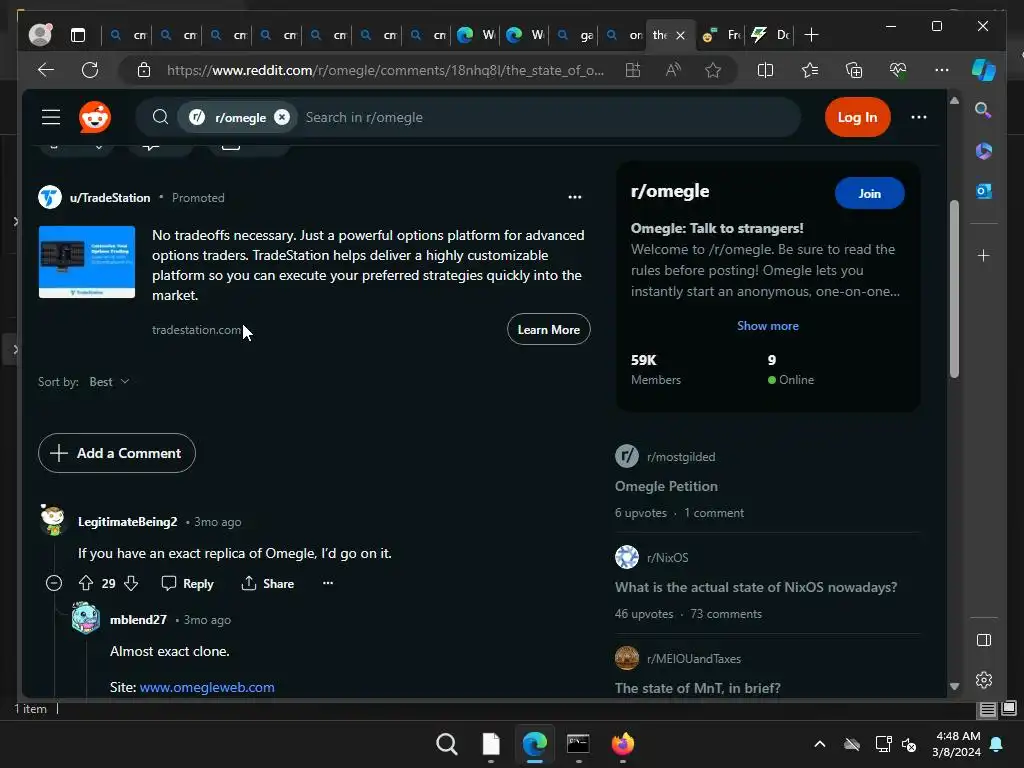The width and height of the screenshot is (1024, 768).
Task: Open browser Collections
Action: [854, 70]
